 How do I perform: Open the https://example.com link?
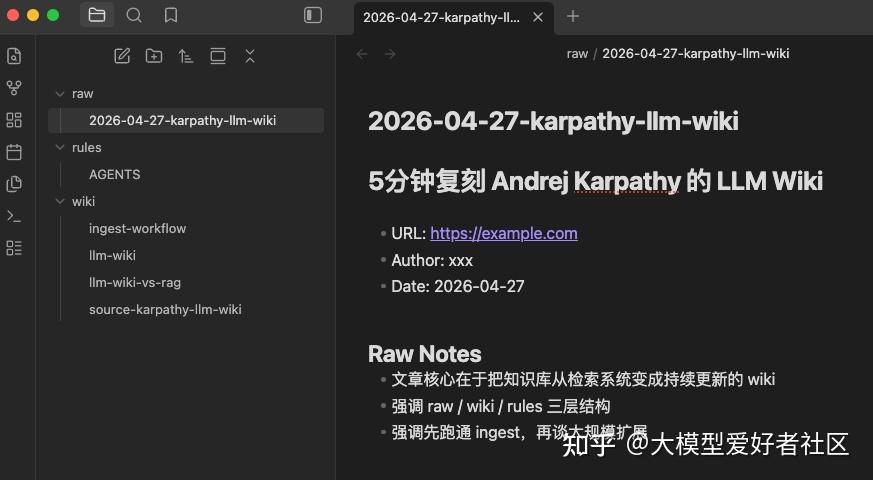(x=504, y=233)
